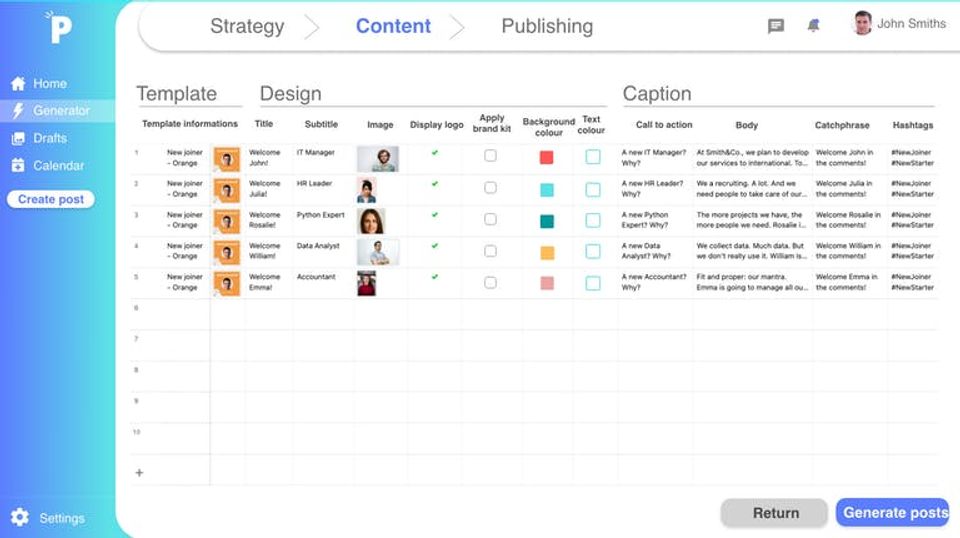Screen dimensions: 960x538
Task: Go to the Publishing step
Action: click(x=547, y=27)
